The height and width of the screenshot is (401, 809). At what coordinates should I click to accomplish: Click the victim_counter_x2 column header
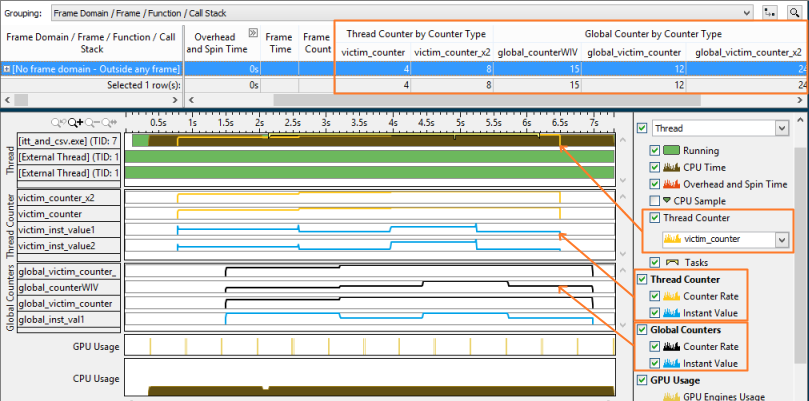(452, 52)
